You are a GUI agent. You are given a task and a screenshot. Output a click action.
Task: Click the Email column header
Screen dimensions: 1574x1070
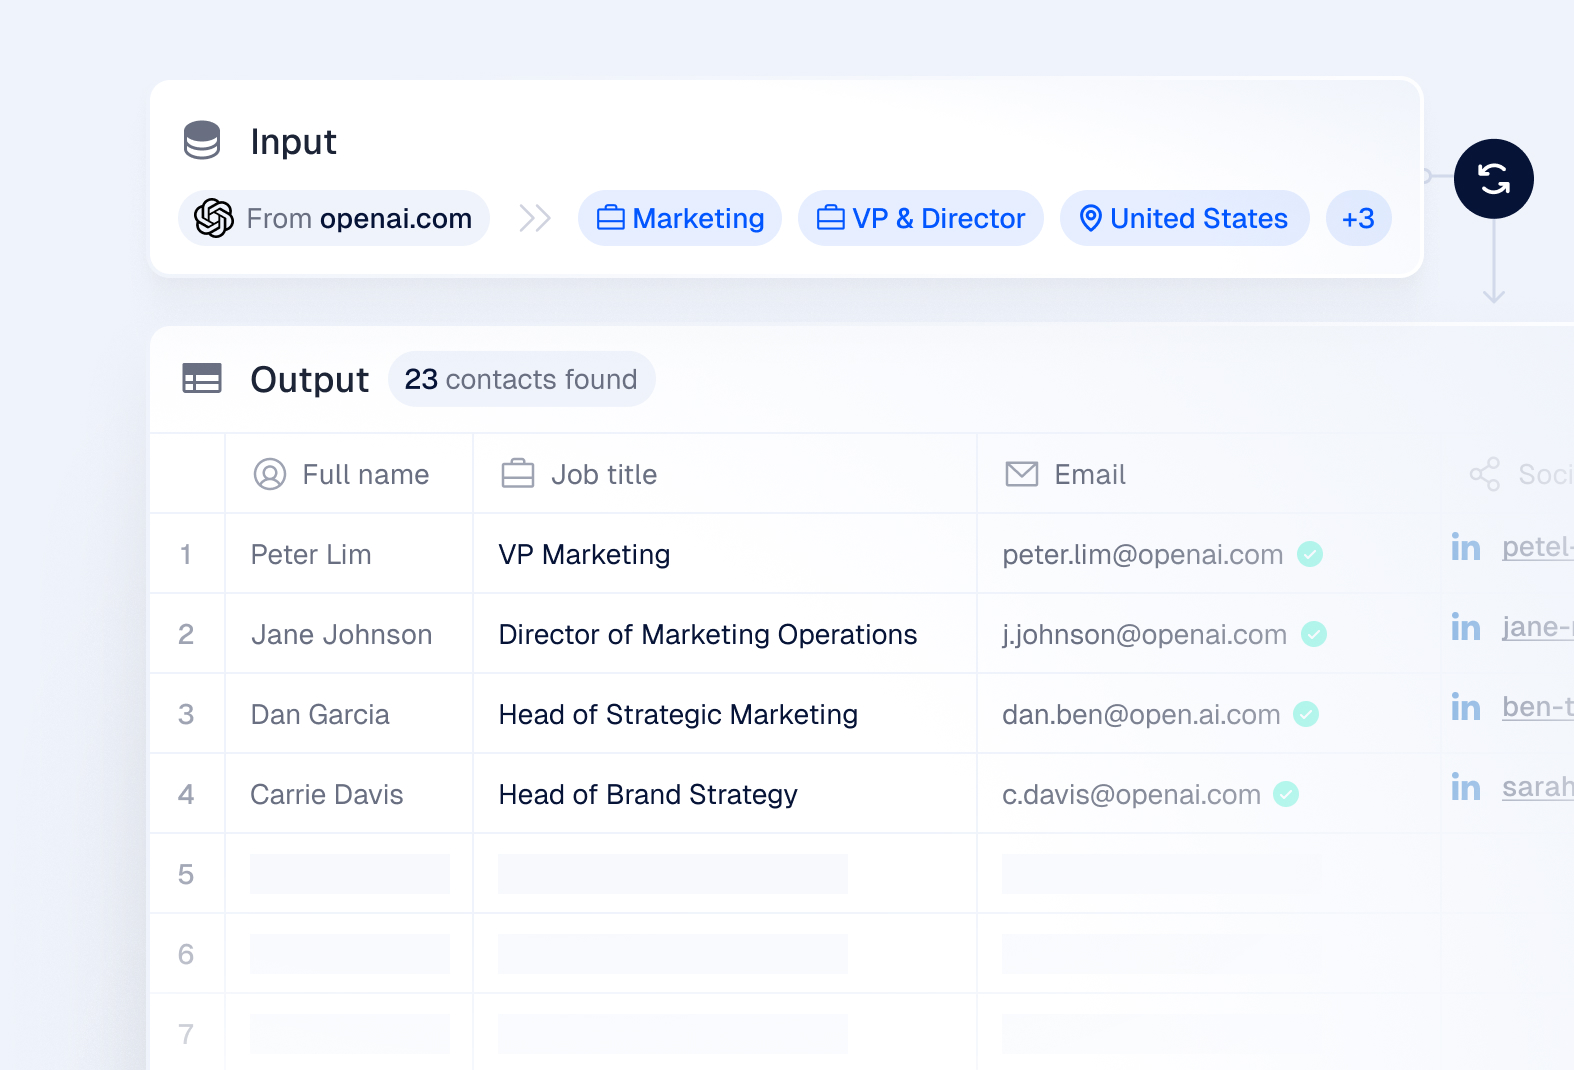[1208, 474]
